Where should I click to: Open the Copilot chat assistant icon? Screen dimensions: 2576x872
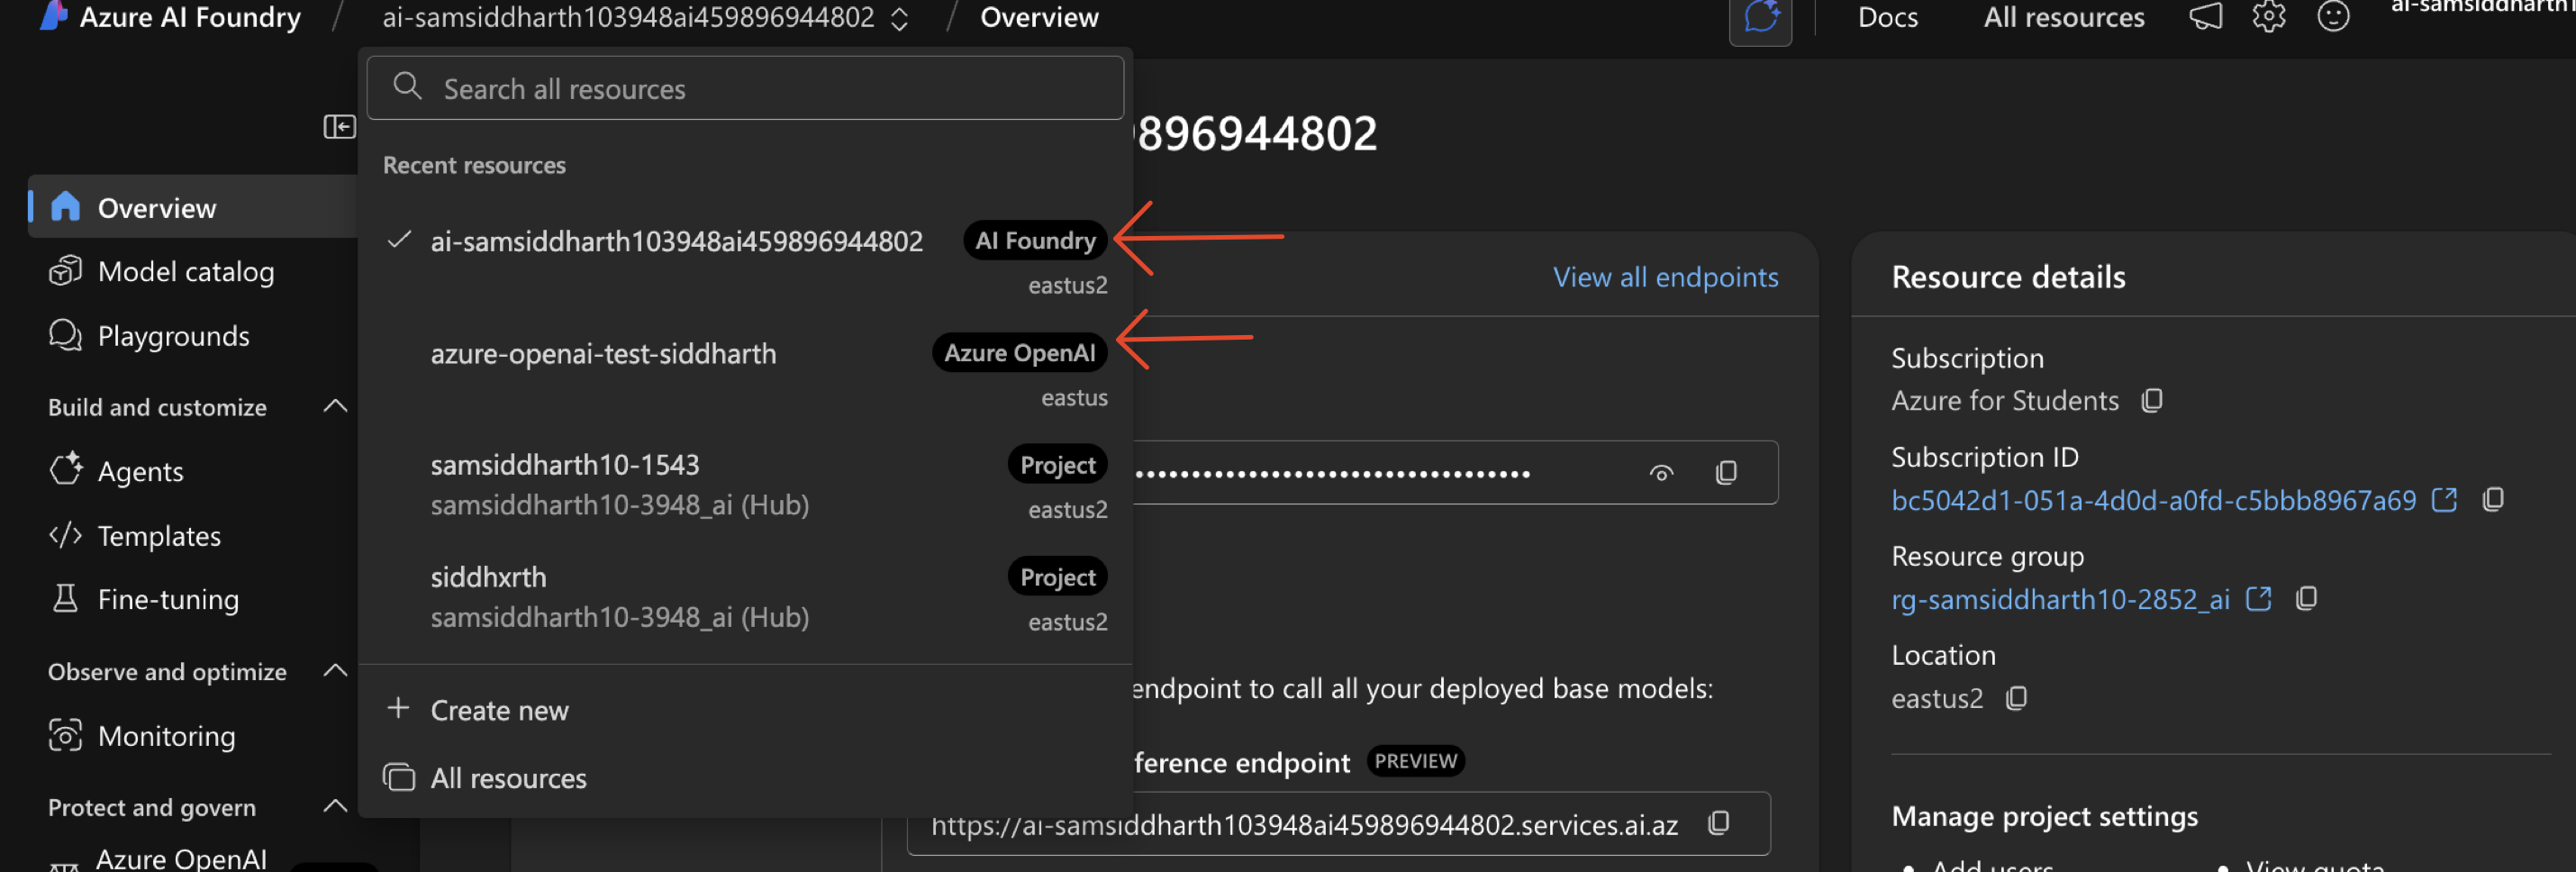coord(1761,16)
